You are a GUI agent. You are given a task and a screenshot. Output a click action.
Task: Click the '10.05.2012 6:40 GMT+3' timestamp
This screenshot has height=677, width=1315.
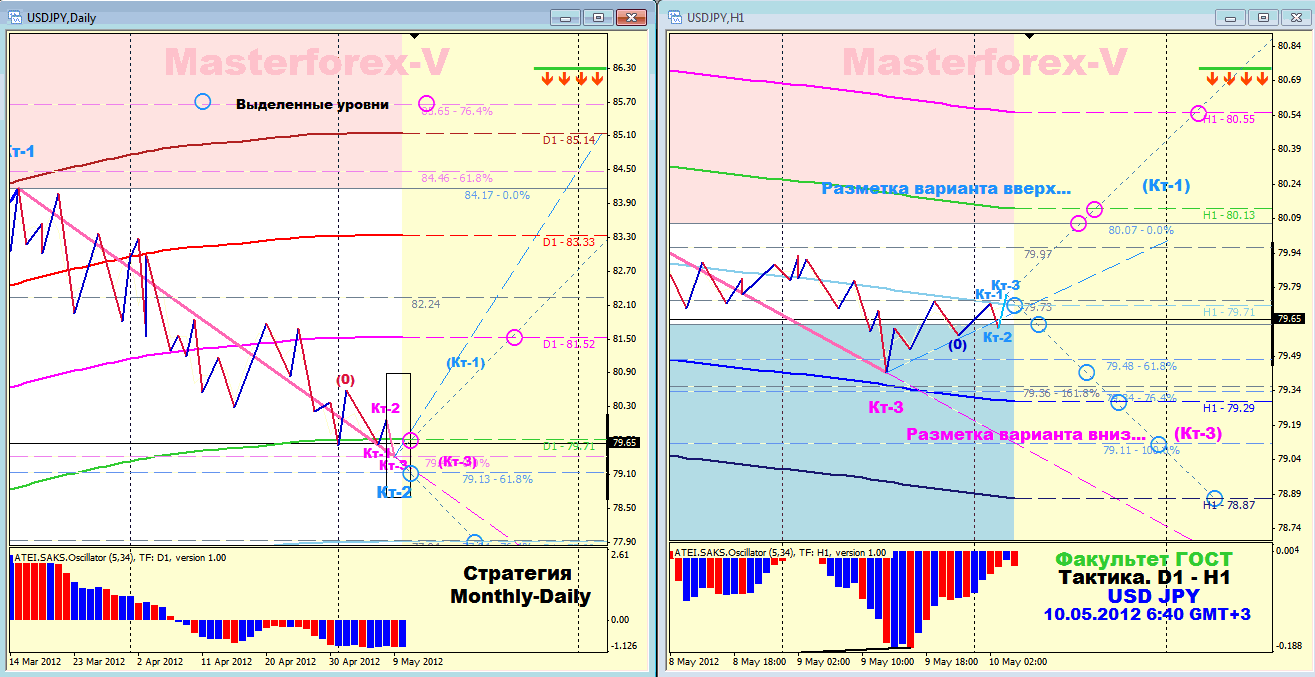[1146, 614]
